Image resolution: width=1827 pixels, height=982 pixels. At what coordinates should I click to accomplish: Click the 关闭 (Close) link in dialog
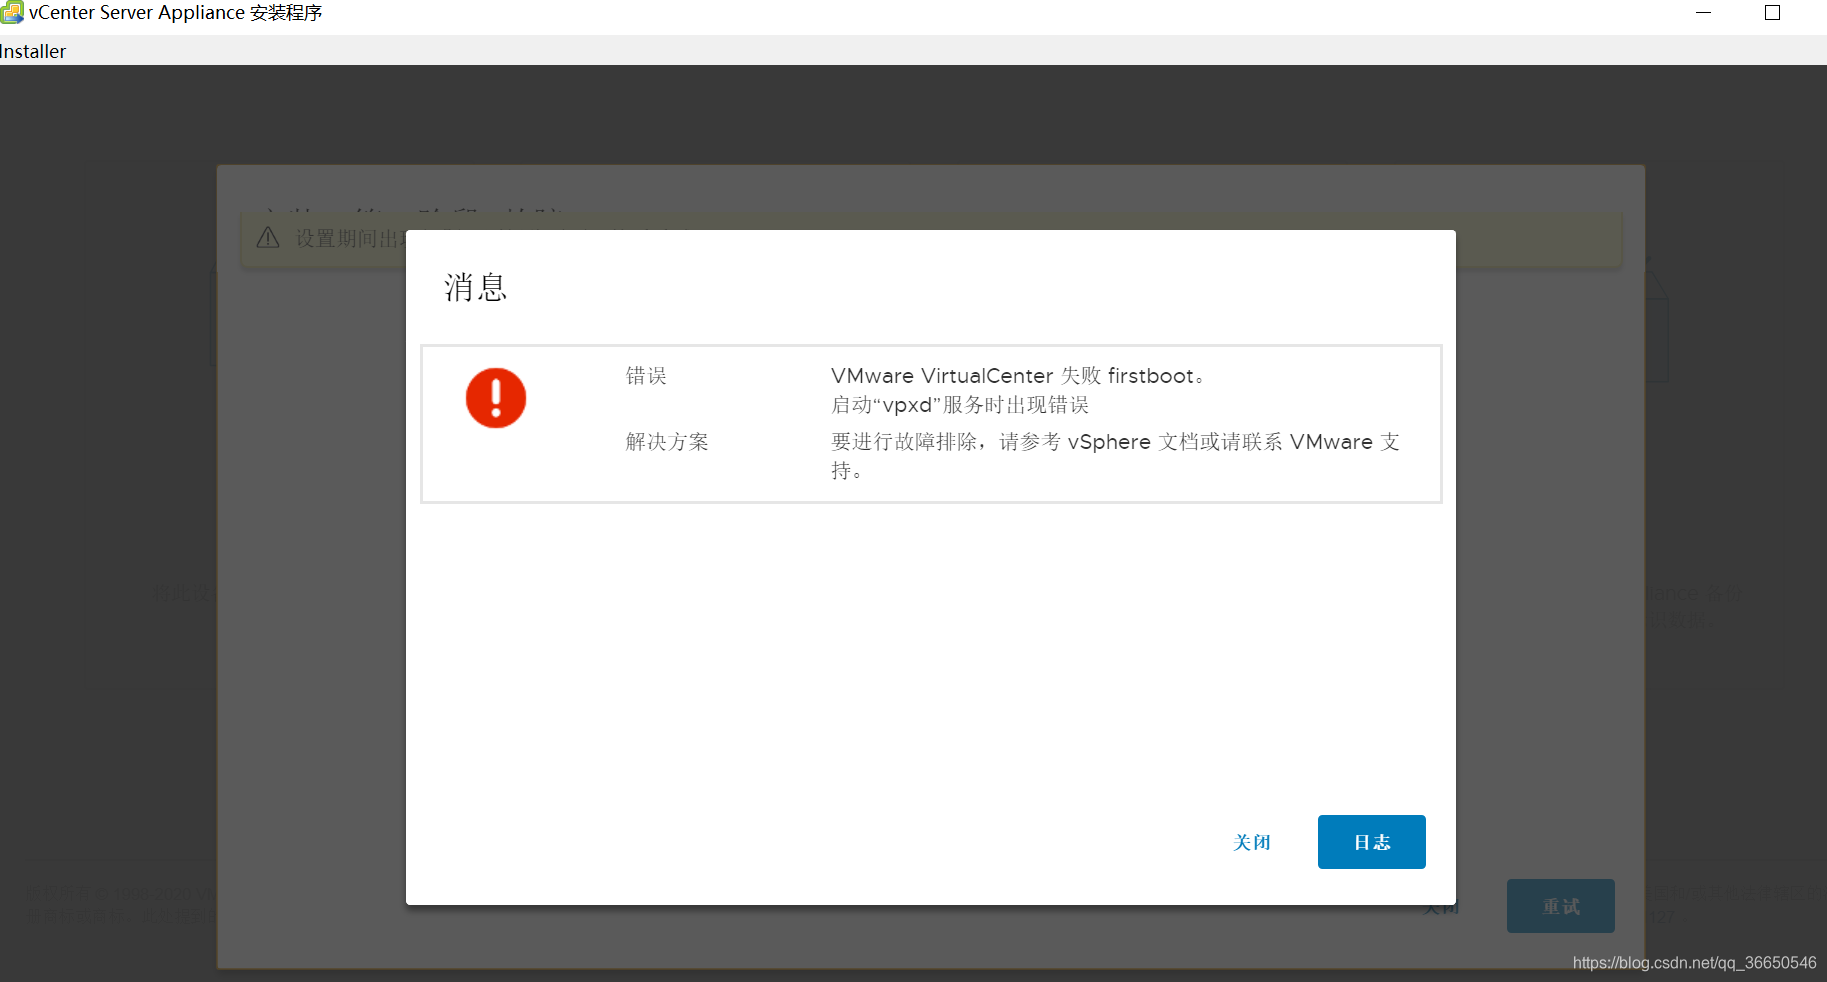[x=1252, y=842]
